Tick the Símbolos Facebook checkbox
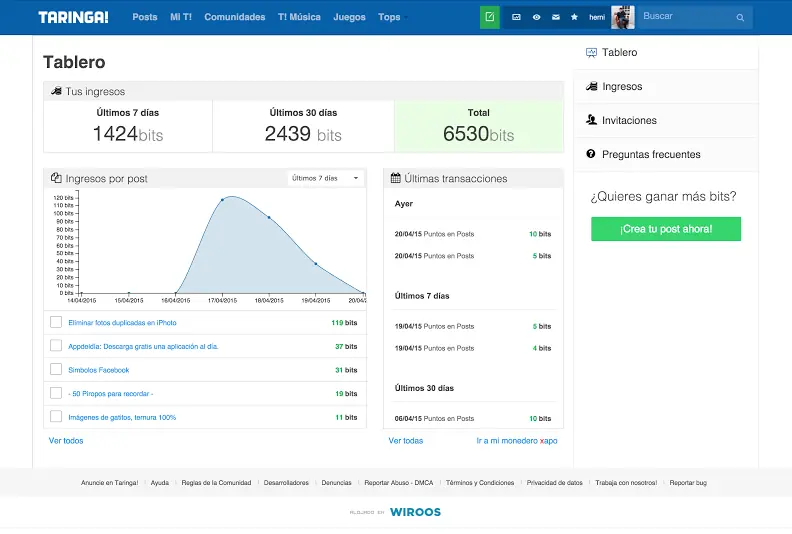 tap(56, 369)
